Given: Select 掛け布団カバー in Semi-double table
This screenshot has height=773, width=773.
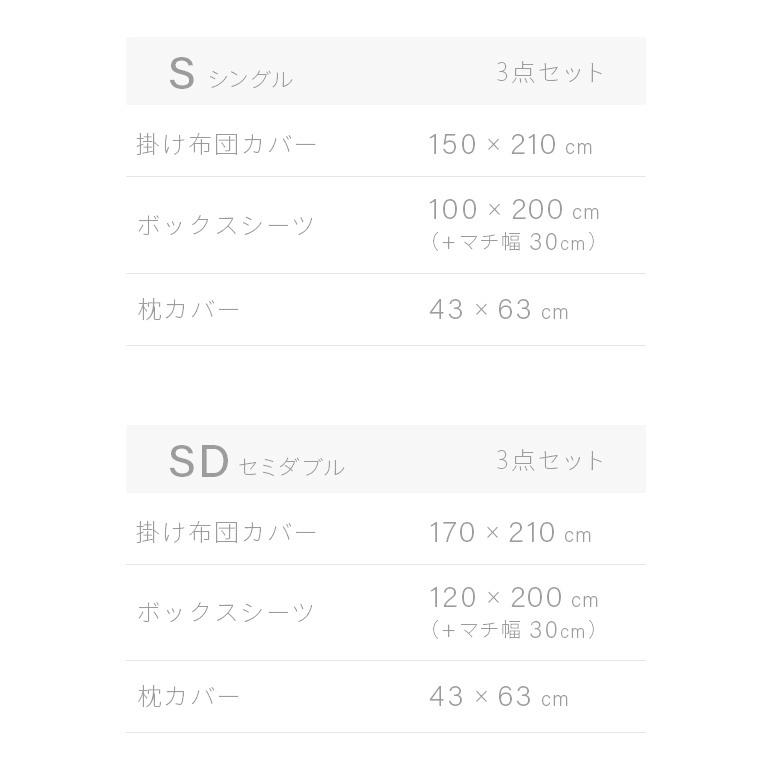Looking at the screenshot, I should point(227,532).
